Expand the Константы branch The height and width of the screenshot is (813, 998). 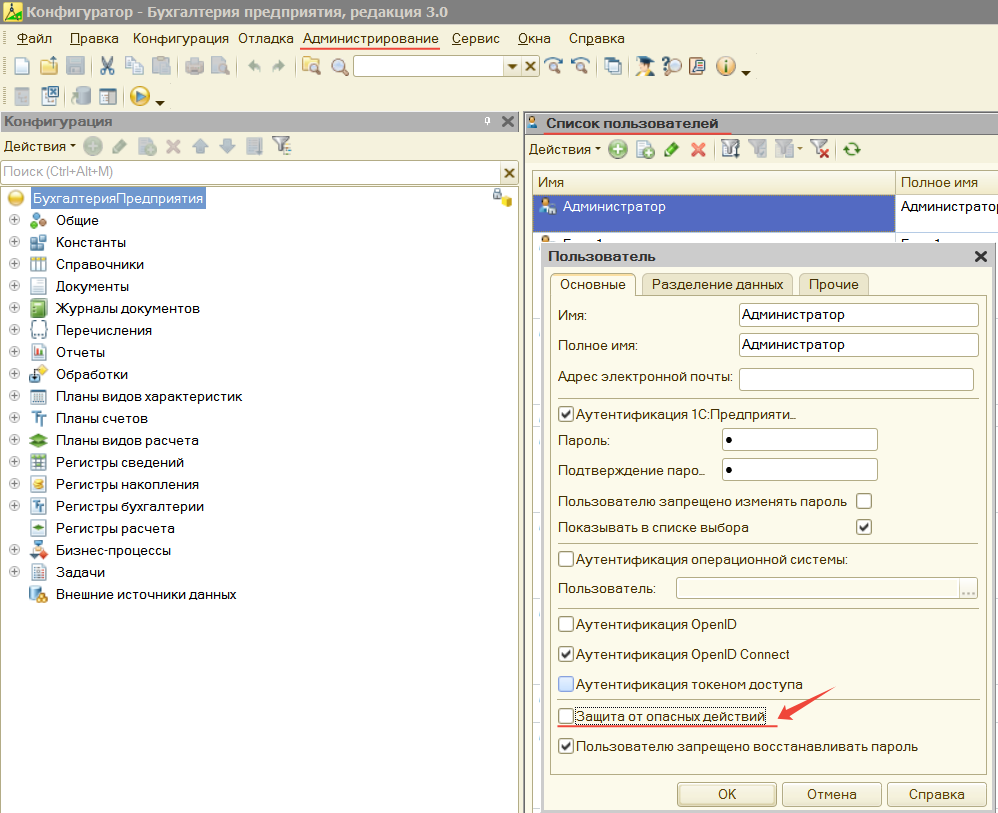coord(15,242)
